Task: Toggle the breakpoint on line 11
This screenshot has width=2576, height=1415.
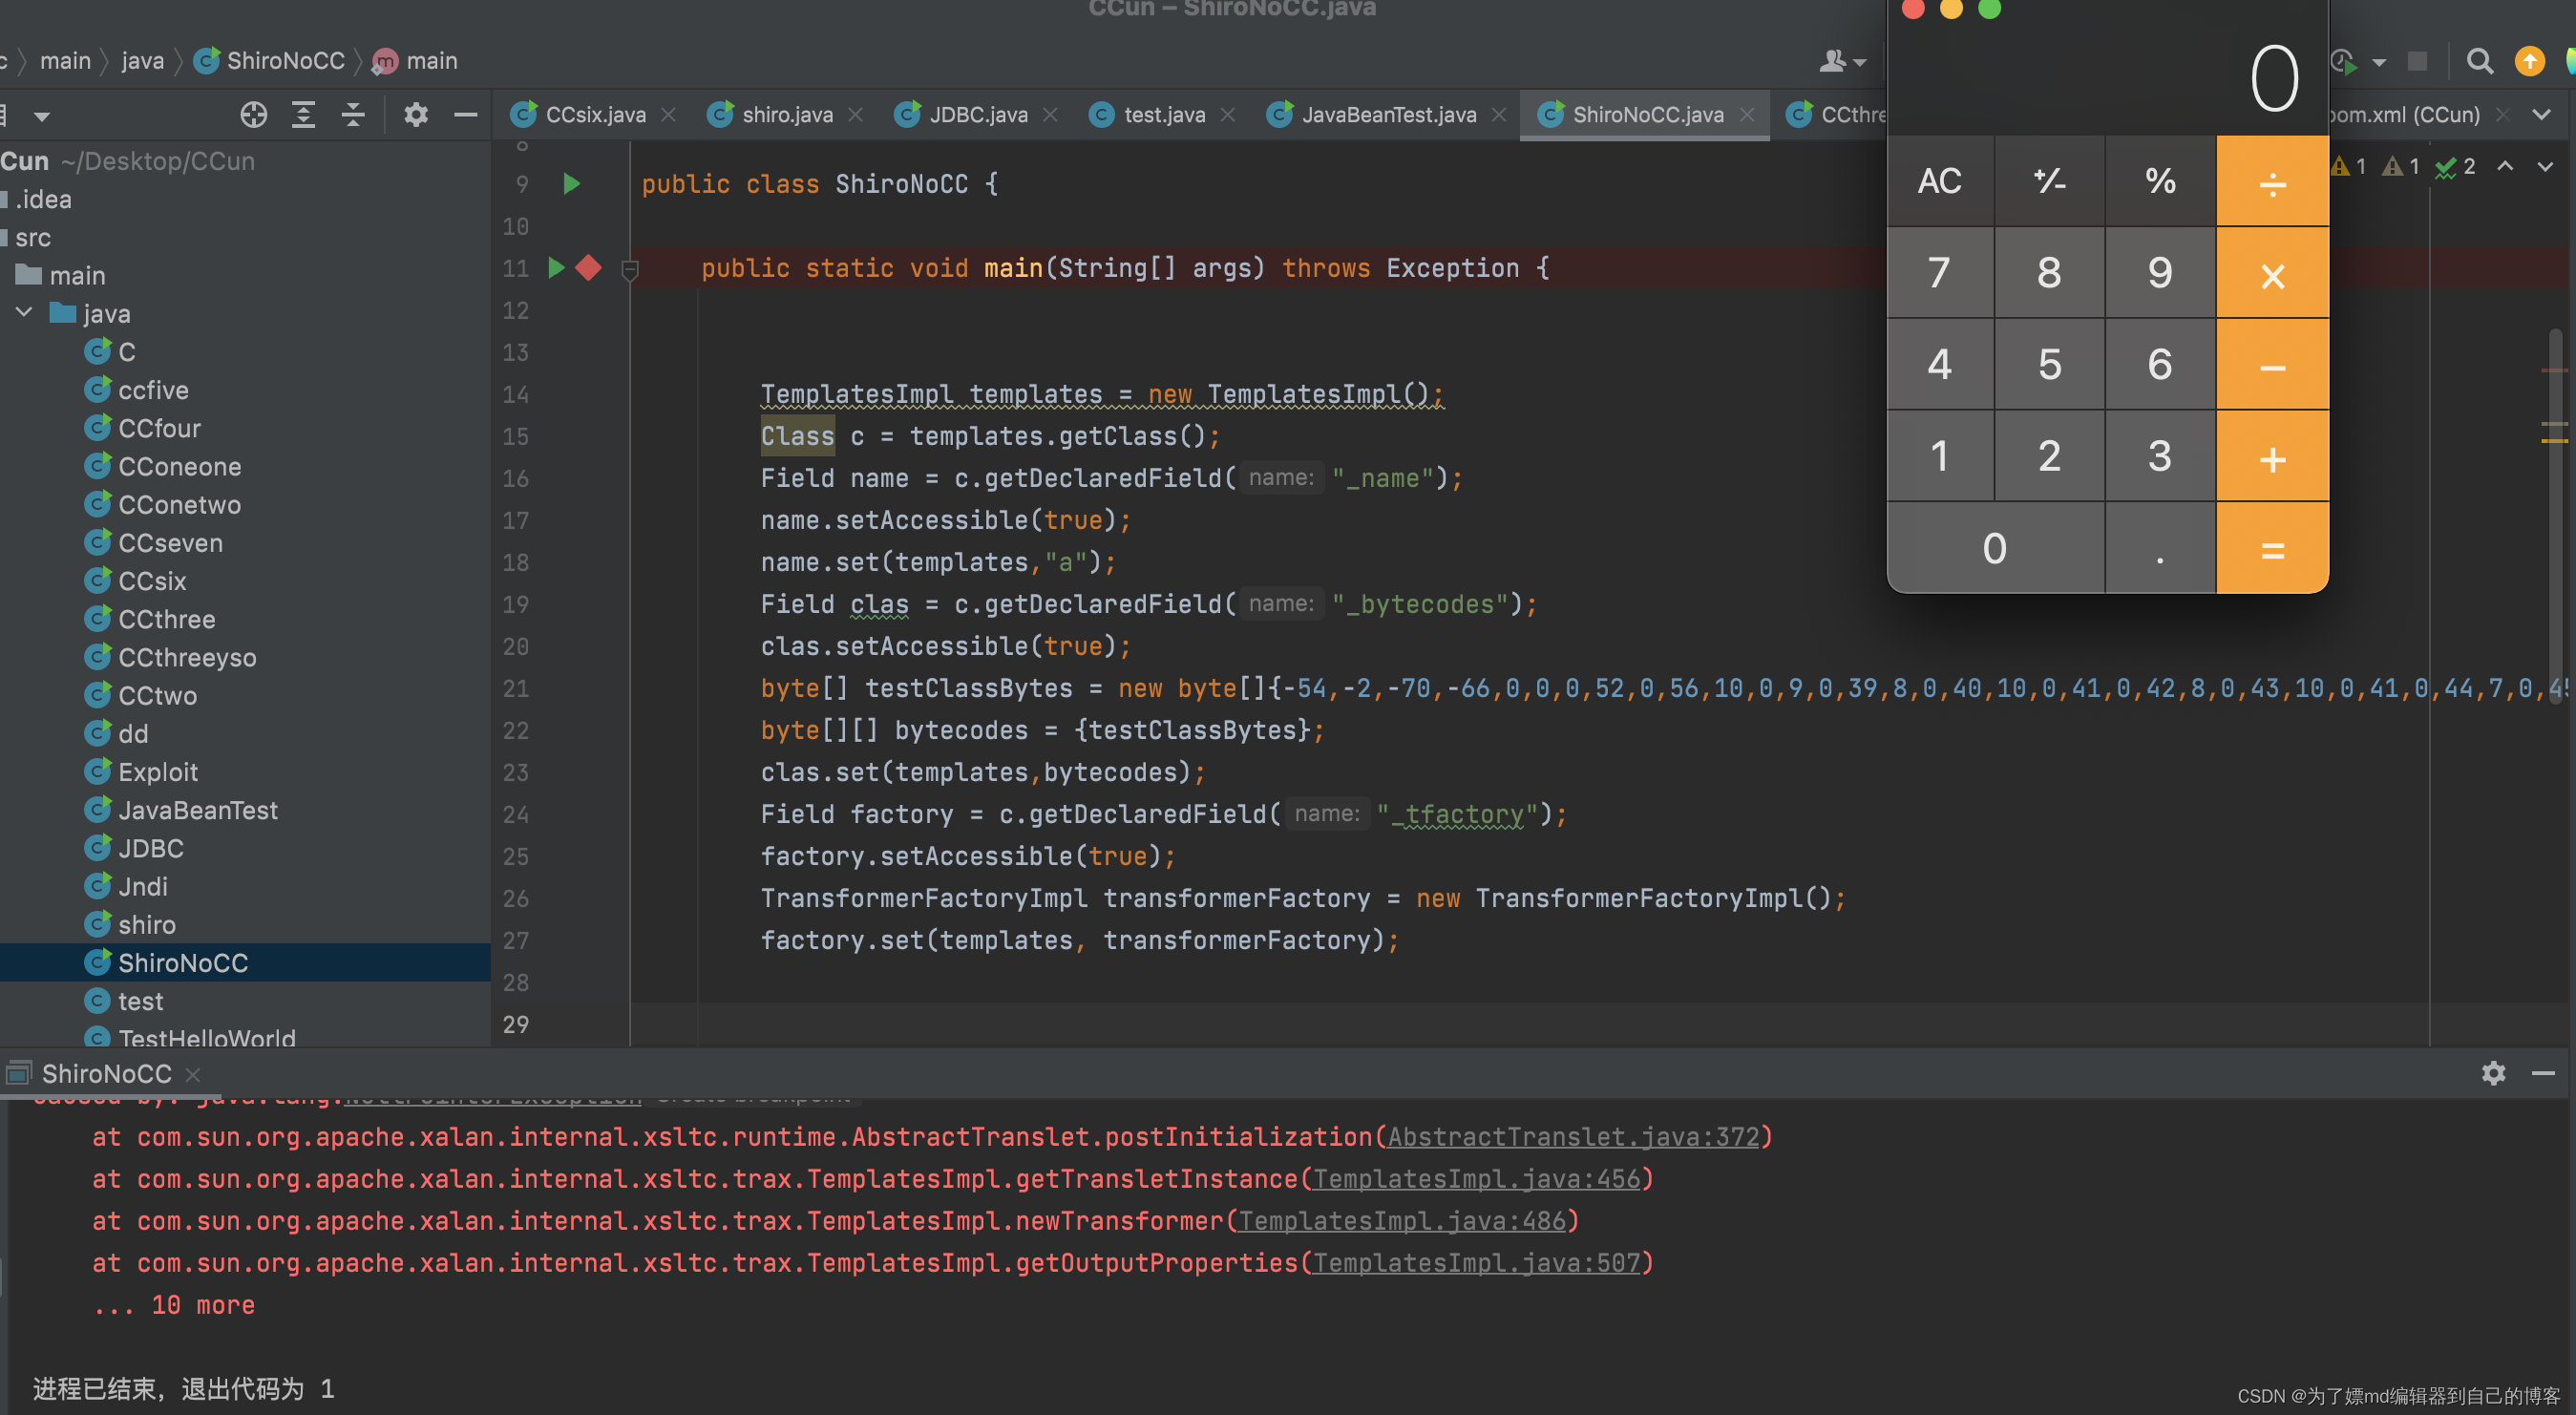Action: (x=589, y=268)
